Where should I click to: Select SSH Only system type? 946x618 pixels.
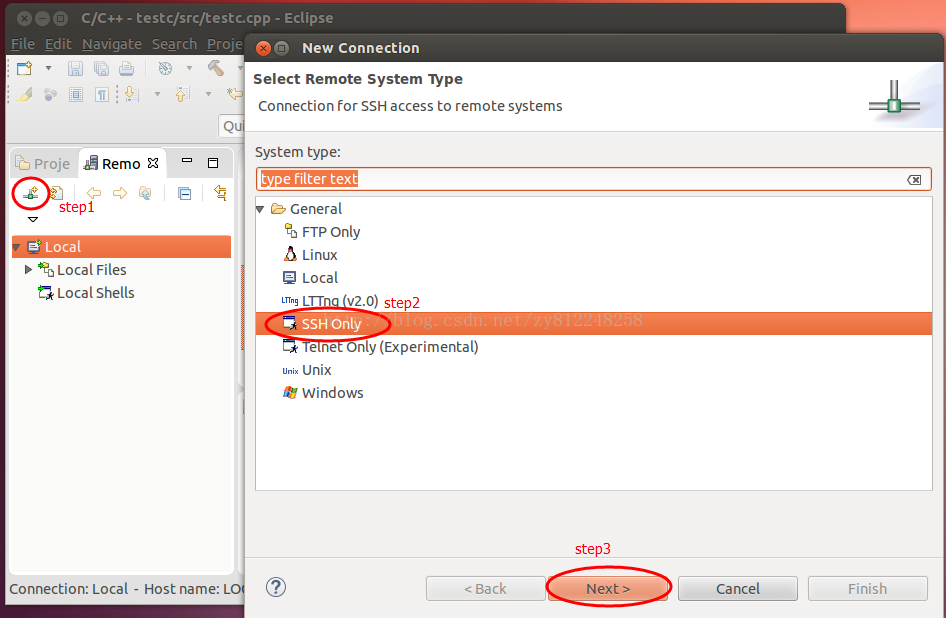(594, 323)
